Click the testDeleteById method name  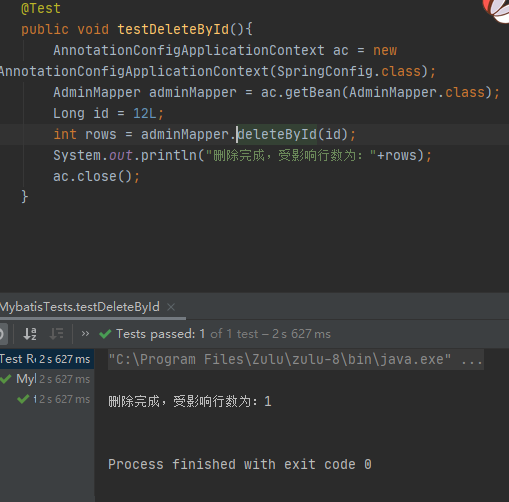coord(173,29)
